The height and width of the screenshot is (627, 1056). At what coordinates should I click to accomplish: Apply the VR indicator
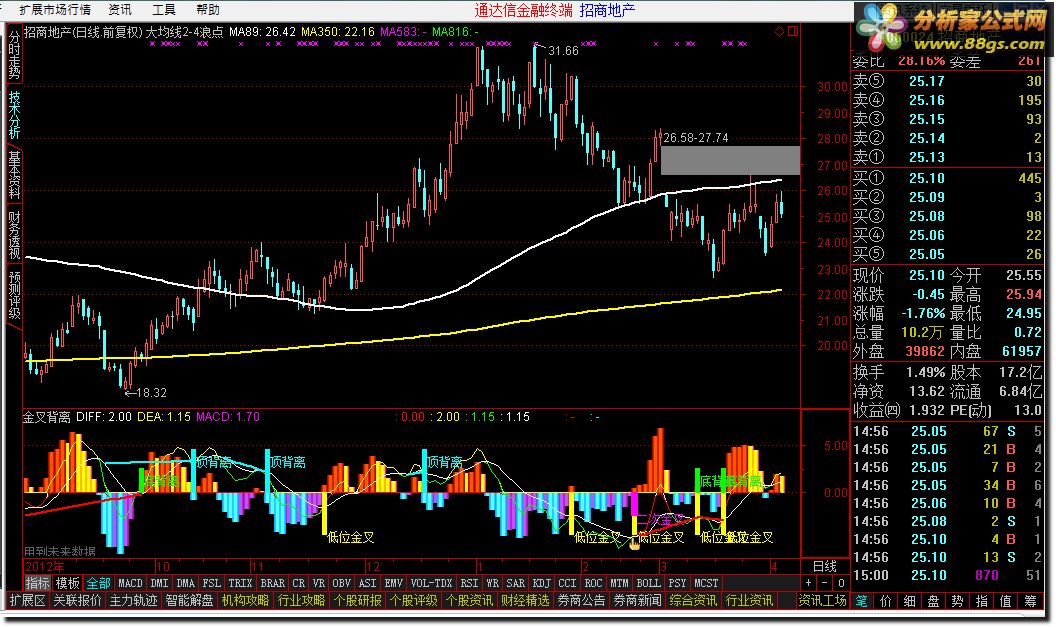click(319, 583)
